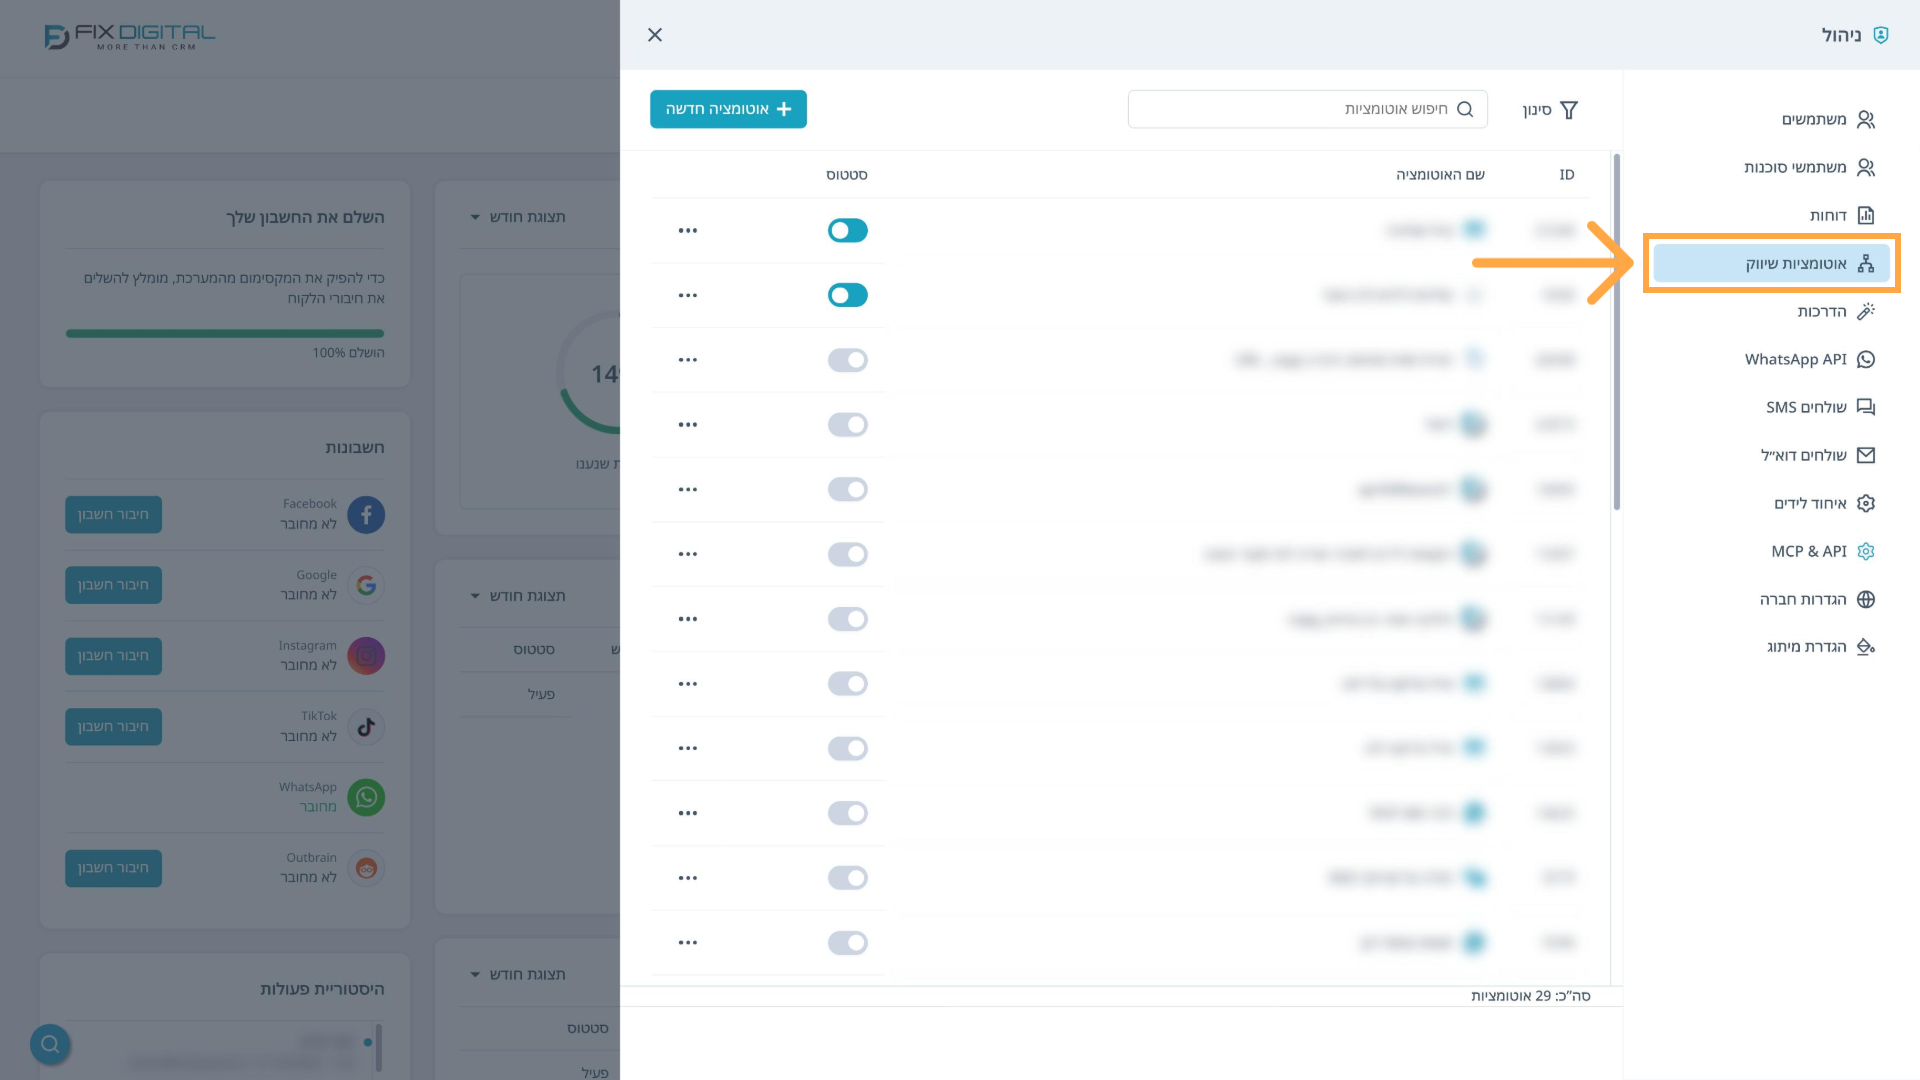Click the שולחים SMS chat icon
This screenshot has height=1080, width=1920.
[x=1866, y=407]
